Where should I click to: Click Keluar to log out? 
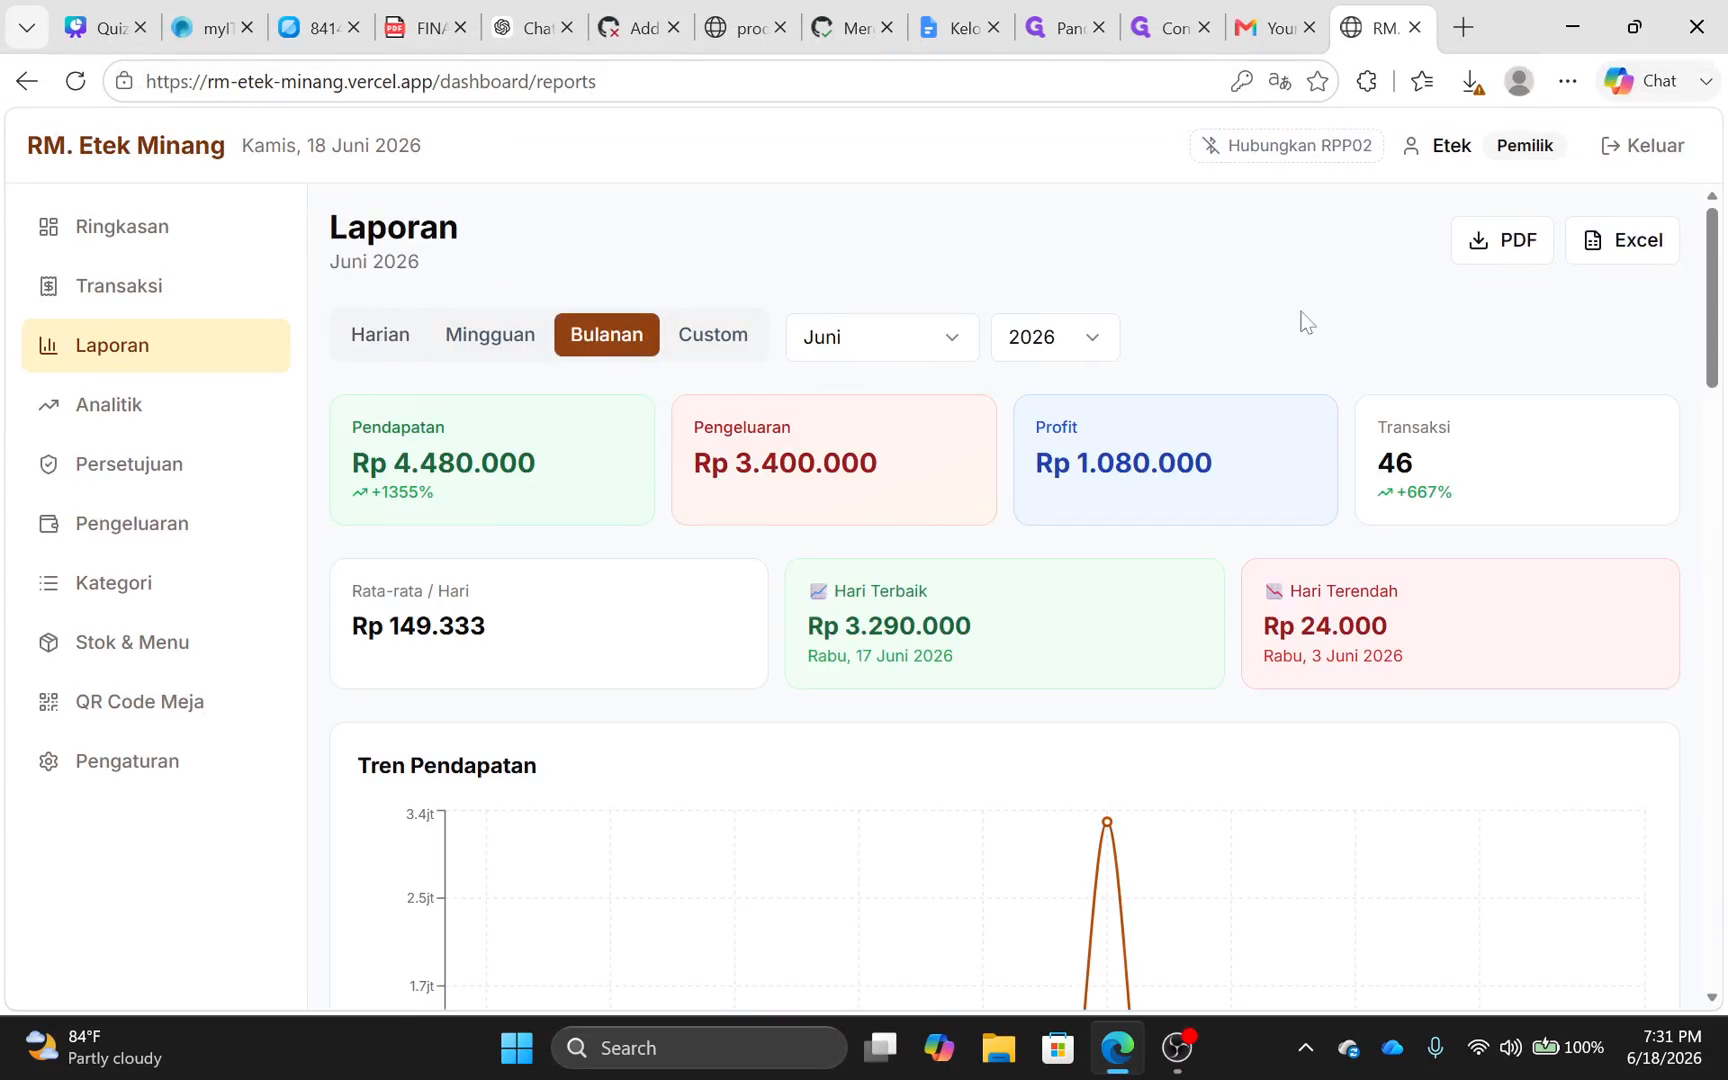point(1643,146)
